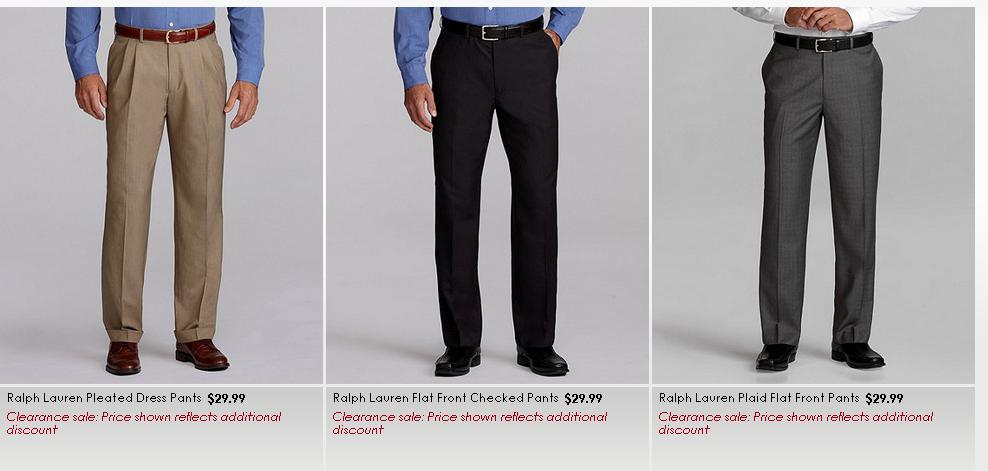Click the black belt on the gray plaid pants

(823, 42)
